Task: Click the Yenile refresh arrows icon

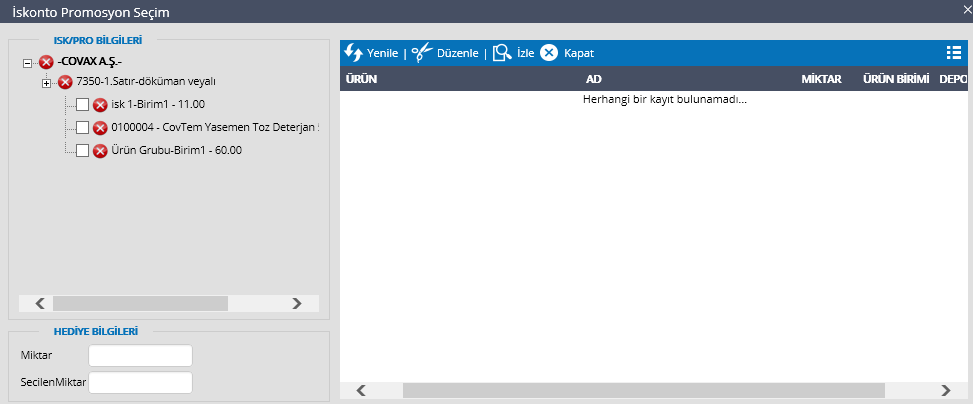Action: click(x=353, y=53)
